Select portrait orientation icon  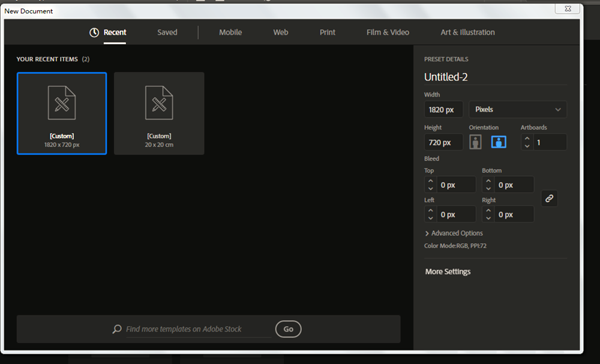(475, 142)
